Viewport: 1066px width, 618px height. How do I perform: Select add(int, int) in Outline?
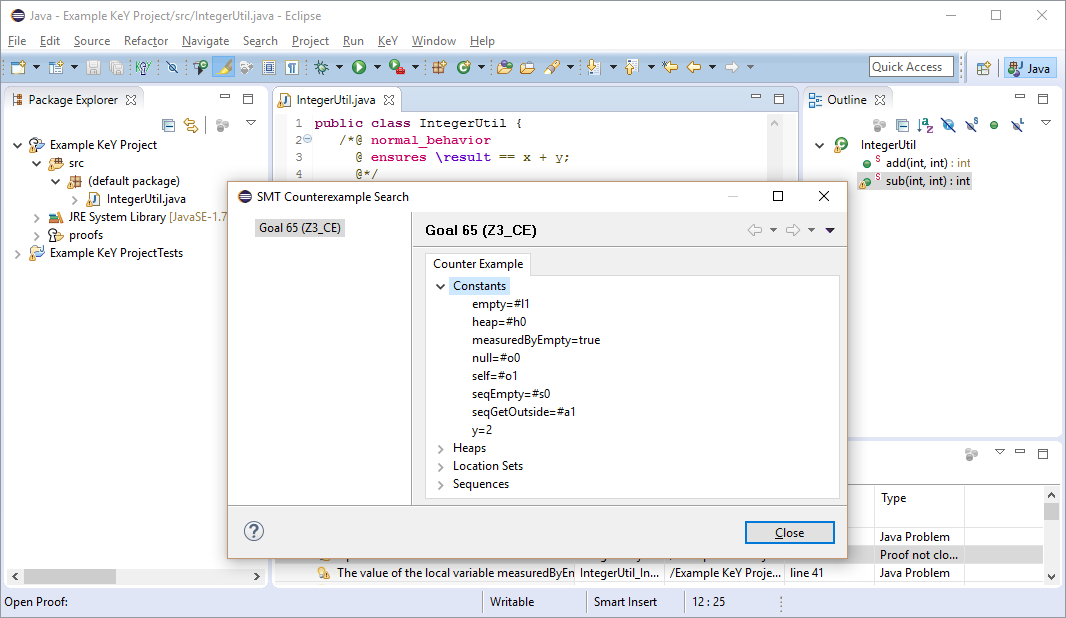tap(928, 163)
